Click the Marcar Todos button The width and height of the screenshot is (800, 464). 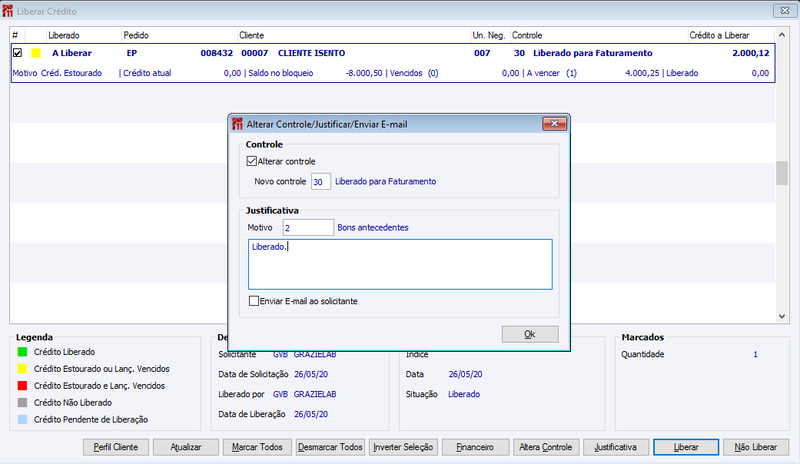pyautogui.click(x=257, y=447)
